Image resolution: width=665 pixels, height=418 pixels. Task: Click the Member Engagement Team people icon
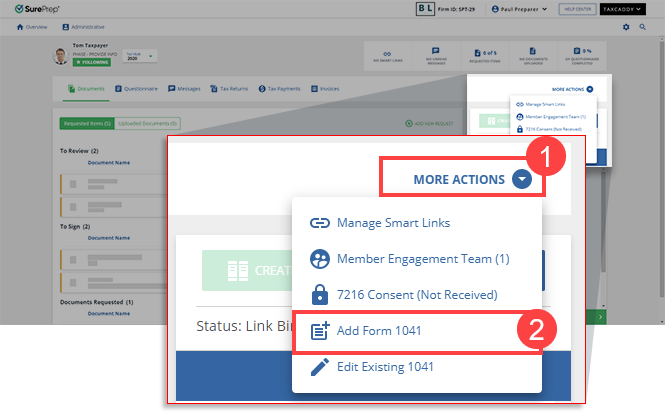[320, 258]
